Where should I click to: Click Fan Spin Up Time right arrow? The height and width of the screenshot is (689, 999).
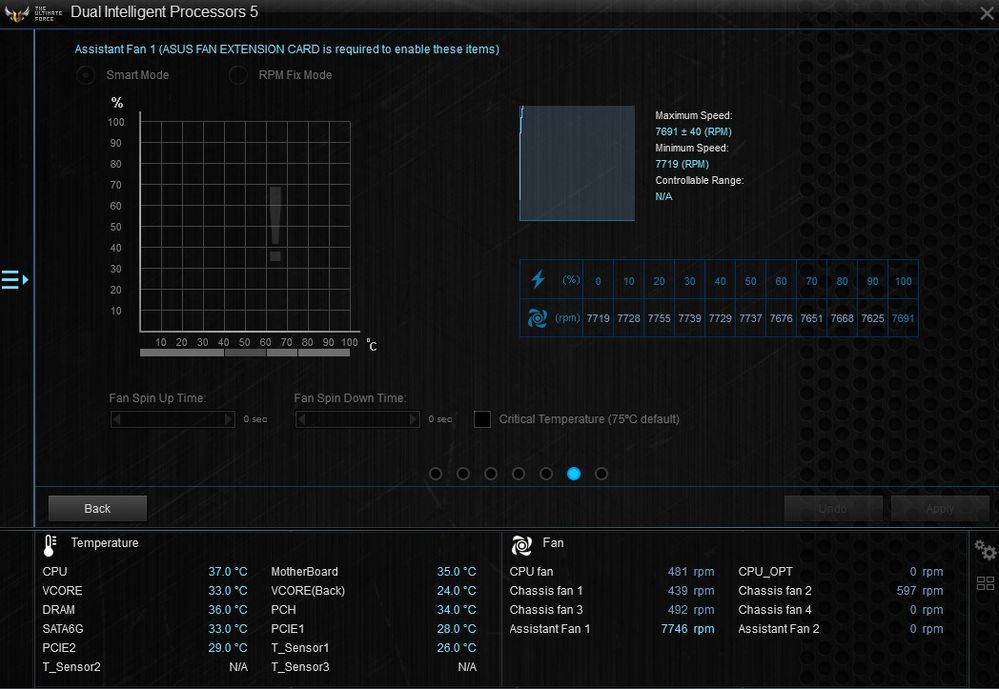click(228, 419)
